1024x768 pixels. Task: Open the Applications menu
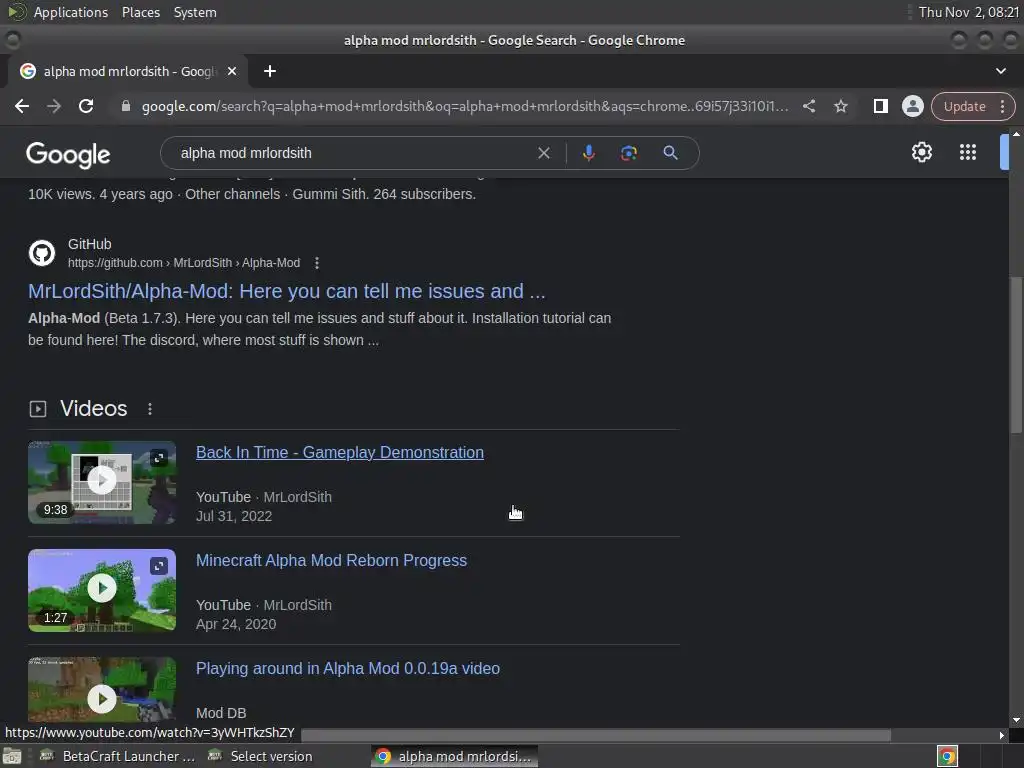(71, 12)
